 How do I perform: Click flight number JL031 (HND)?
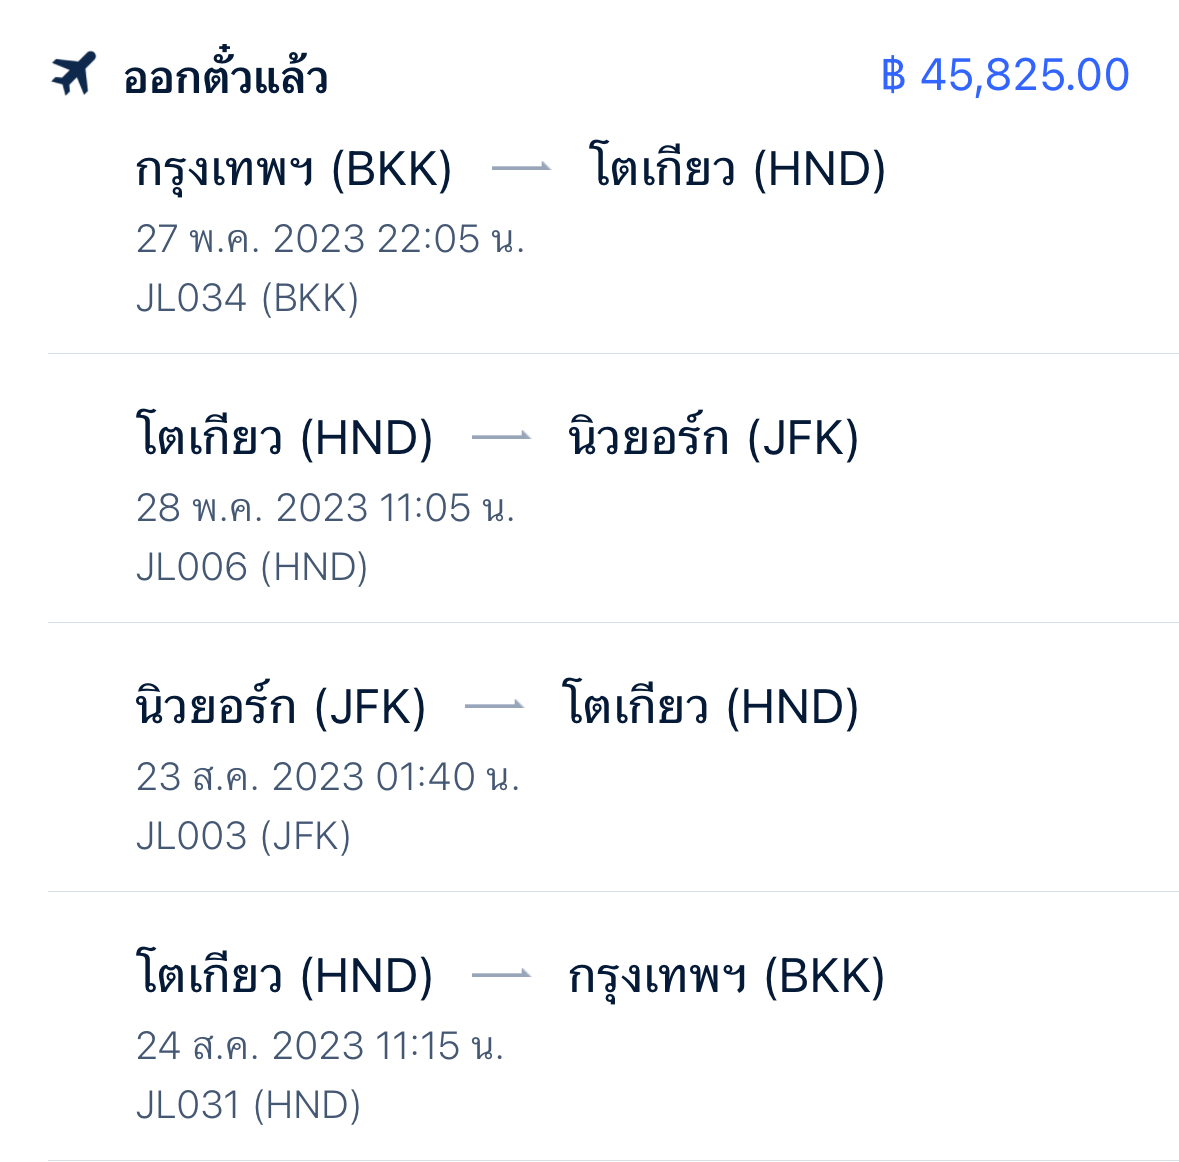click(x=248, y=1105)
